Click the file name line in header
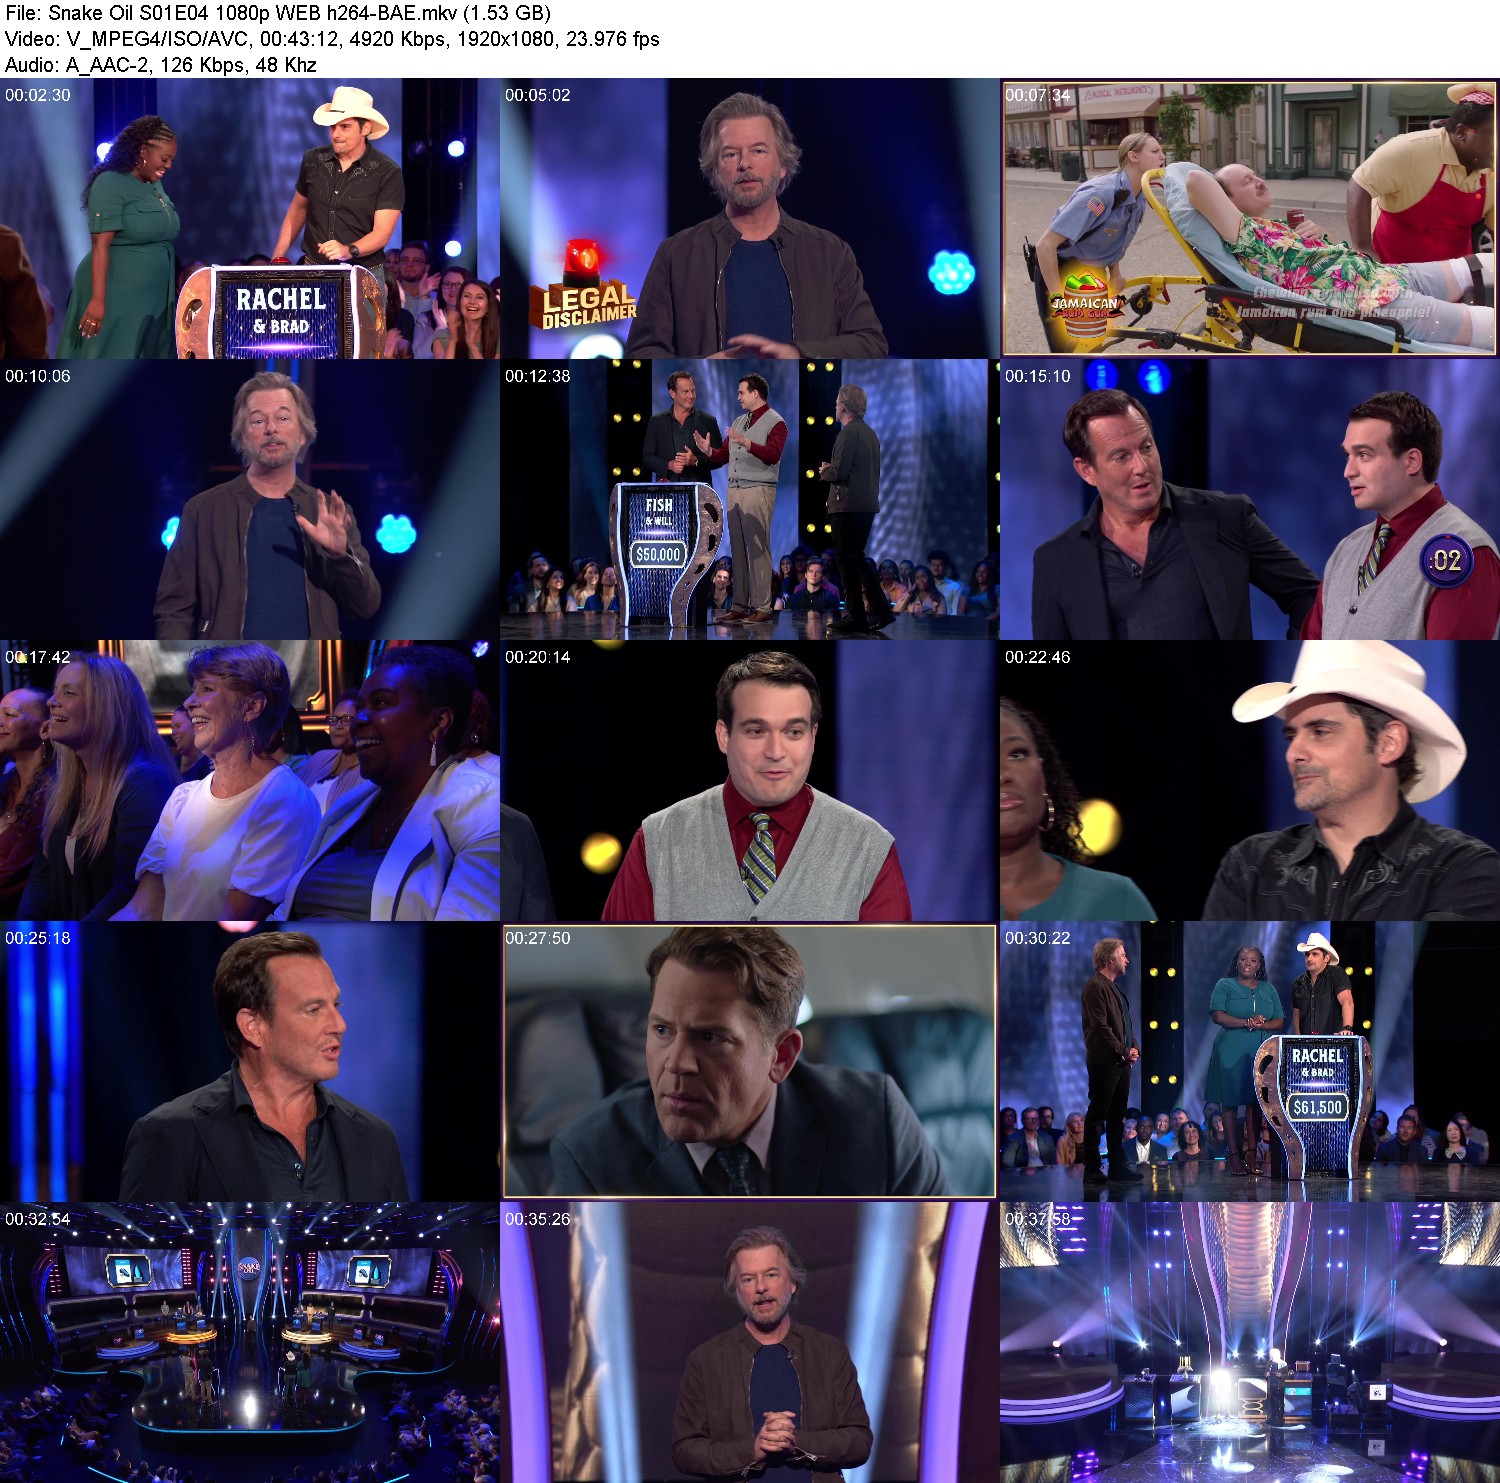The image size is (1500, 1483). [x=278, y=13]
